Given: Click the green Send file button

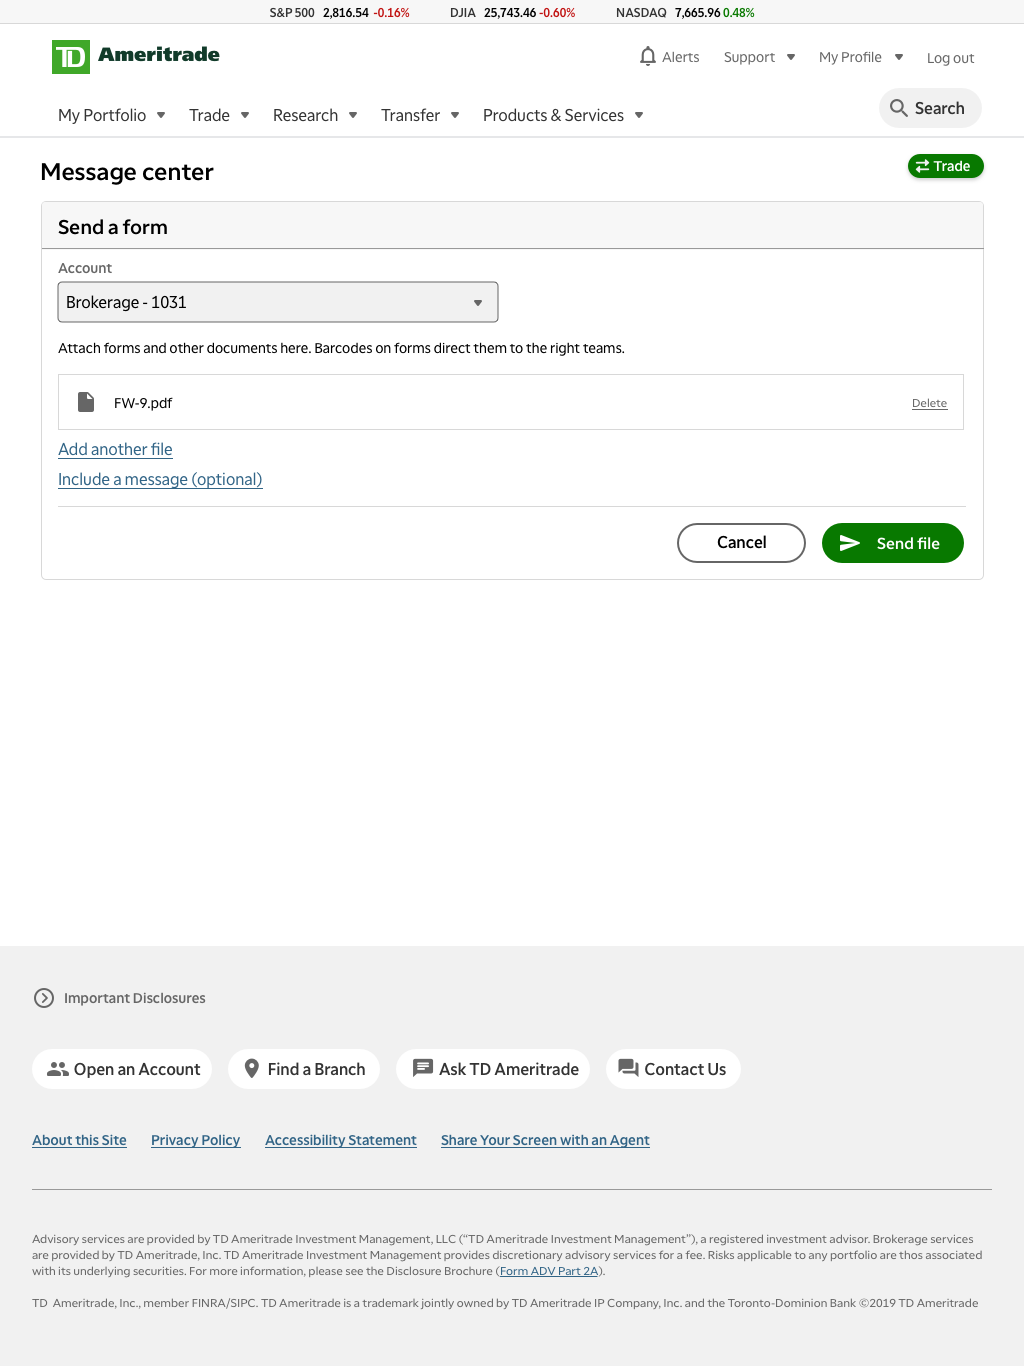Looking at the screenshot, I should pyautogui.click(x=893, y=543).
